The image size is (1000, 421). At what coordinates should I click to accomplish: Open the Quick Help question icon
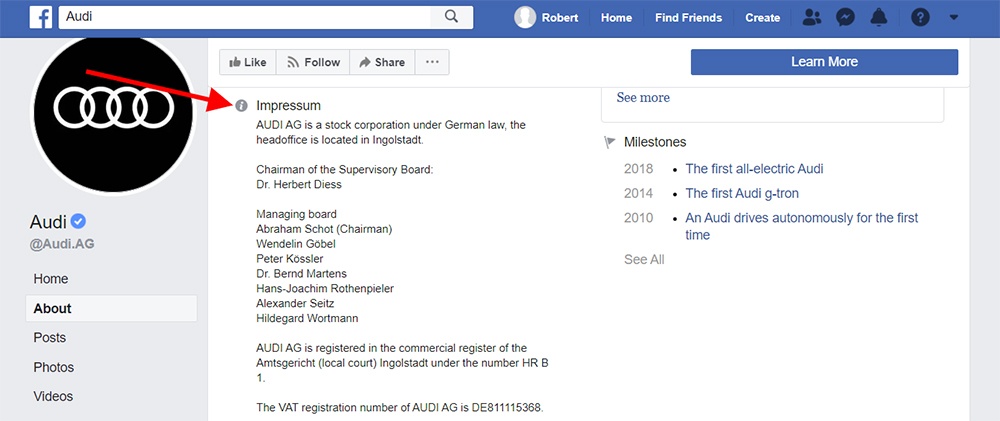point(920,18)
